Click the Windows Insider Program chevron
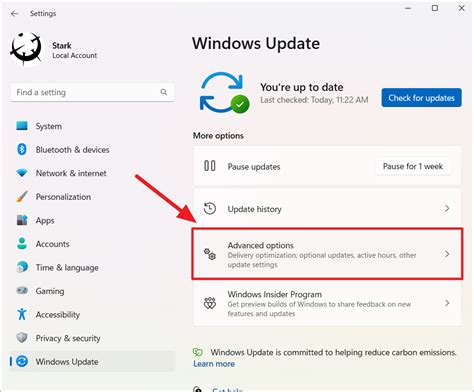This screenshot has height=392, width=474. coord(447,303)
